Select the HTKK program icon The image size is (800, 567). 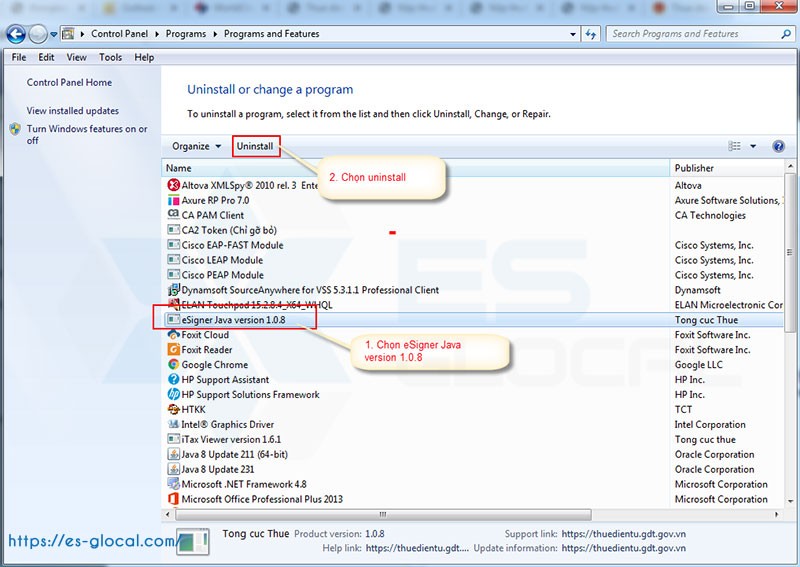[173, 409]
